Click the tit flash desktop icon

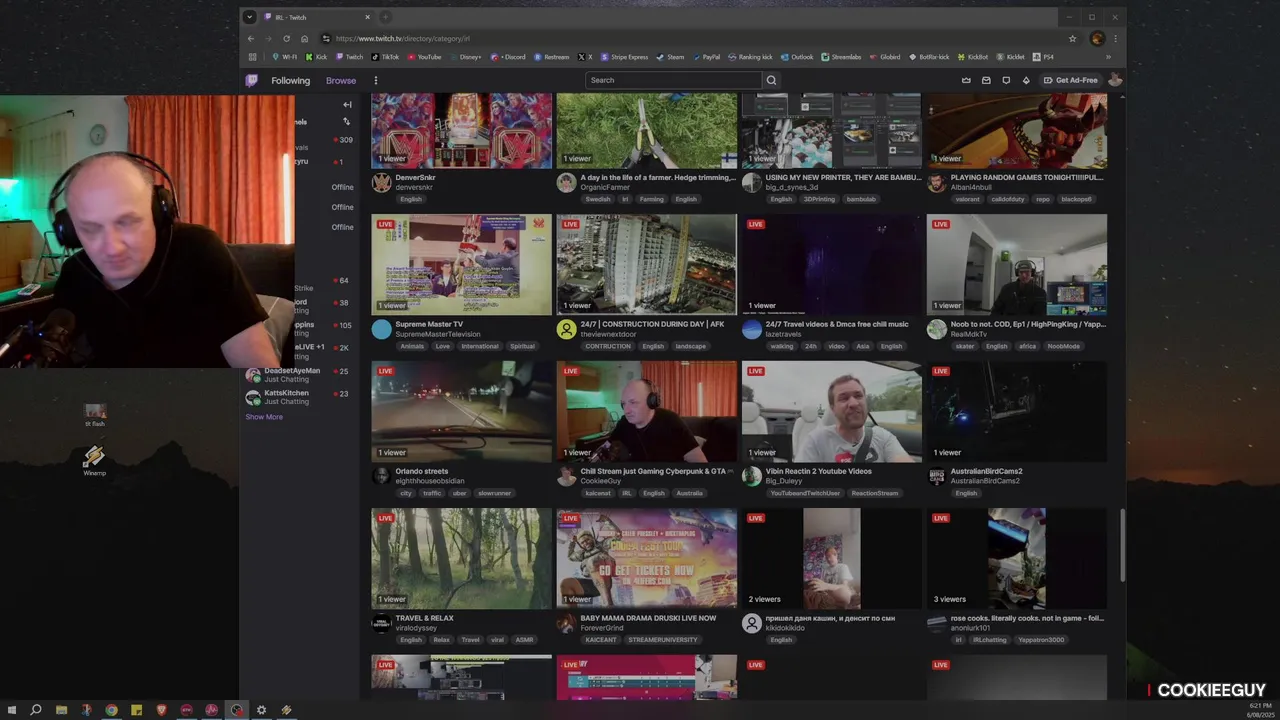pyautogui.click(x=95, y=415)
